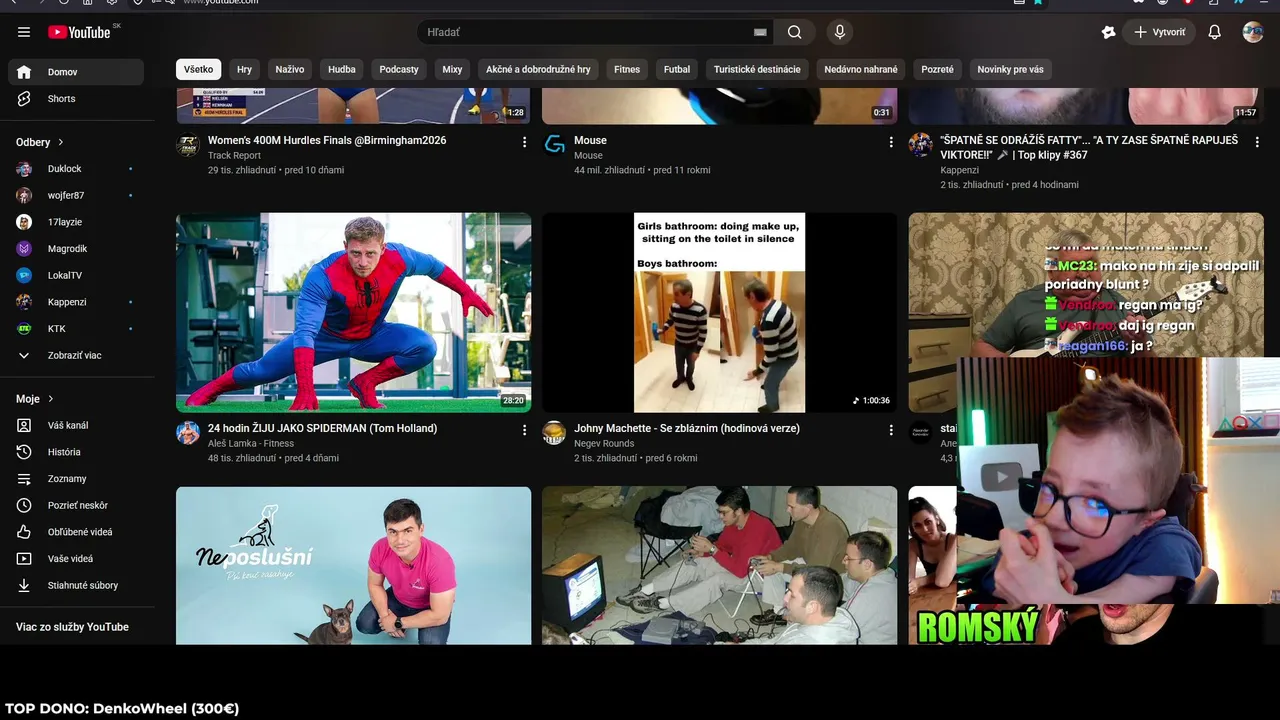Open the account avatar menu
Screen dimensions: 1280x720
click(x=1253, y=32)
